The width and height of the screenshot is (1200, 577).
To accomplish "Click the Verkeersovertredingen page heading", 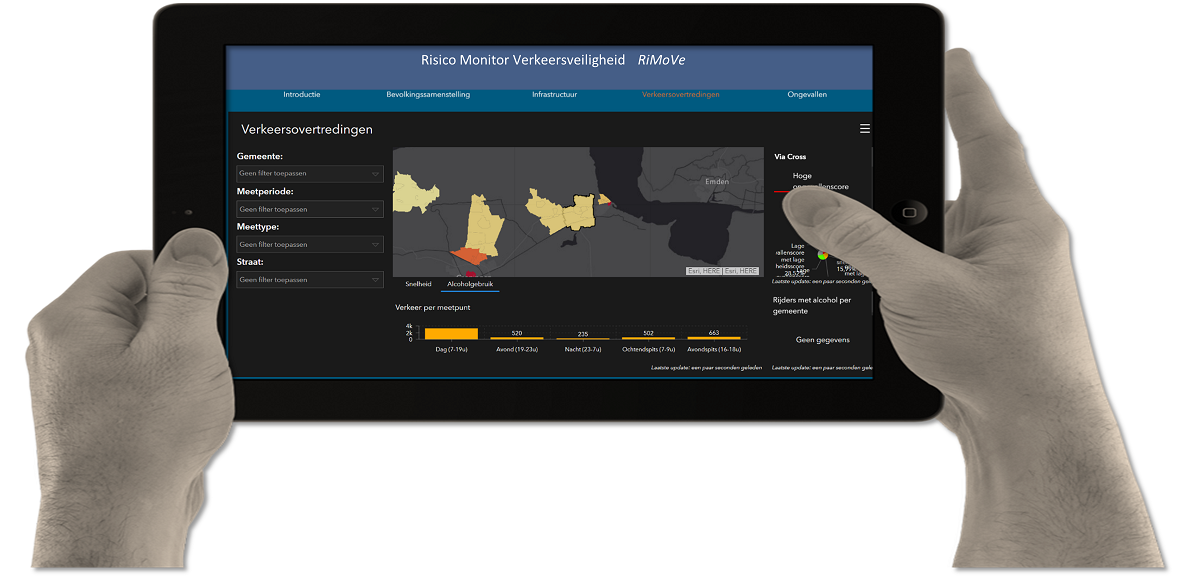I will coord(307,130).
